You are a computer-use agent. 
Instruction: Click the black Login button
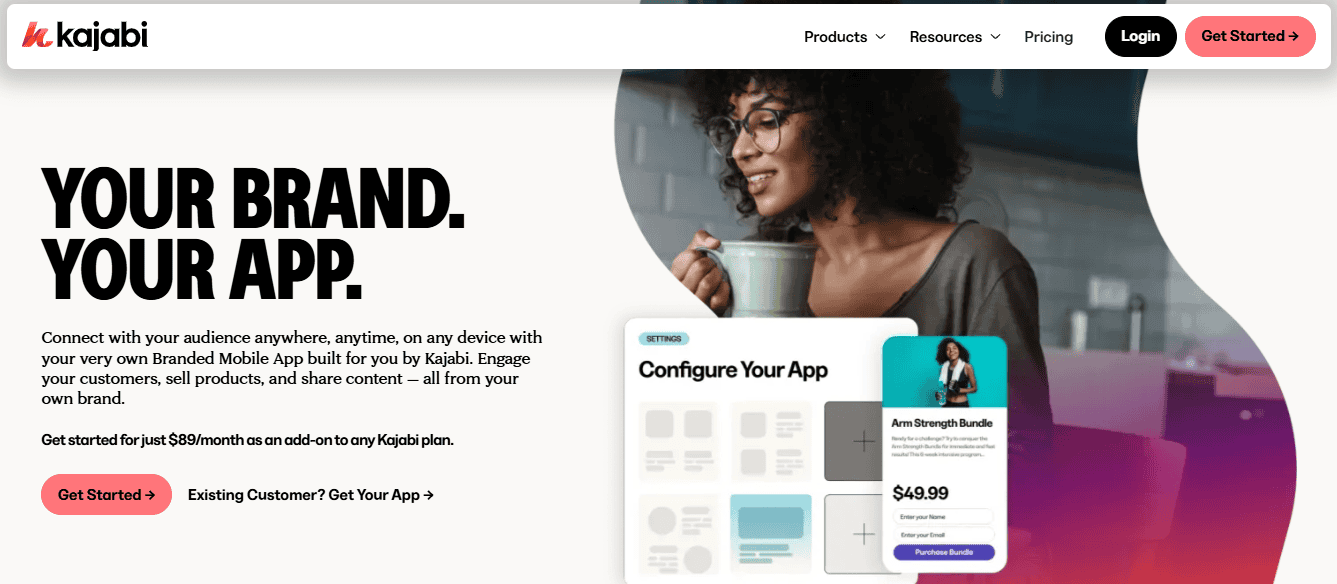(1140, 36)
